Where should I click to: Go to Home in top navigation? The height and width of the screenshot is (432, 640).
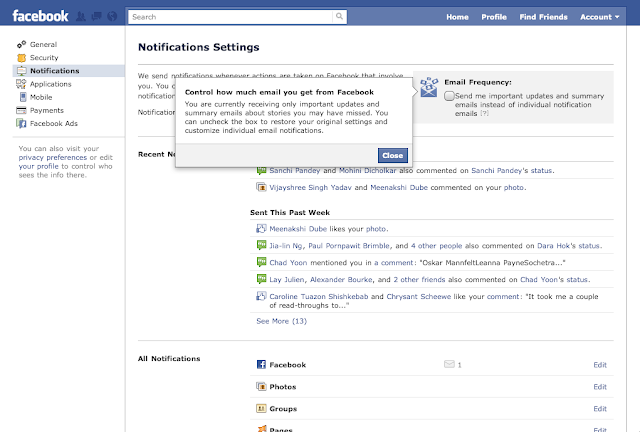point(457,17)
